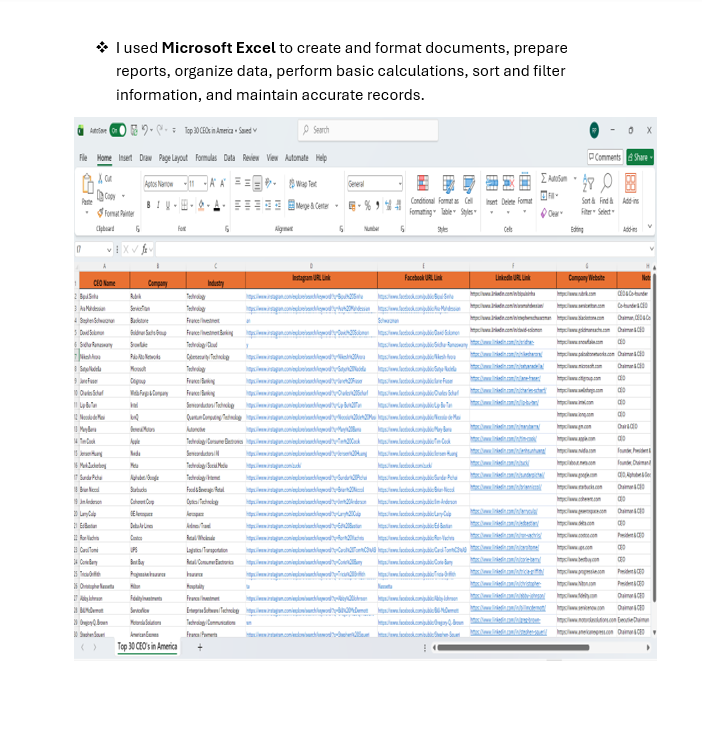Open the Page Layout ribbon tab

coord(173,158)
